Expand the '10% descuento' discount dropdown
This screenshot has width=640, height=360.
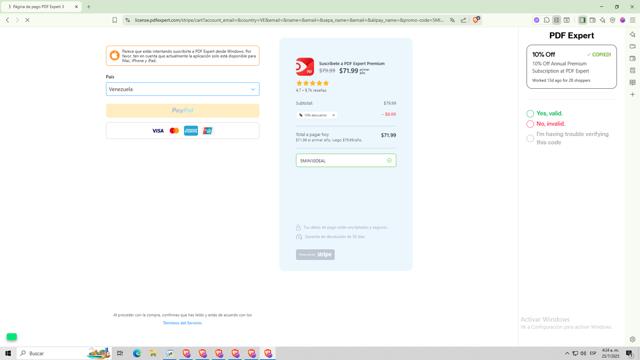click(317, 115)
